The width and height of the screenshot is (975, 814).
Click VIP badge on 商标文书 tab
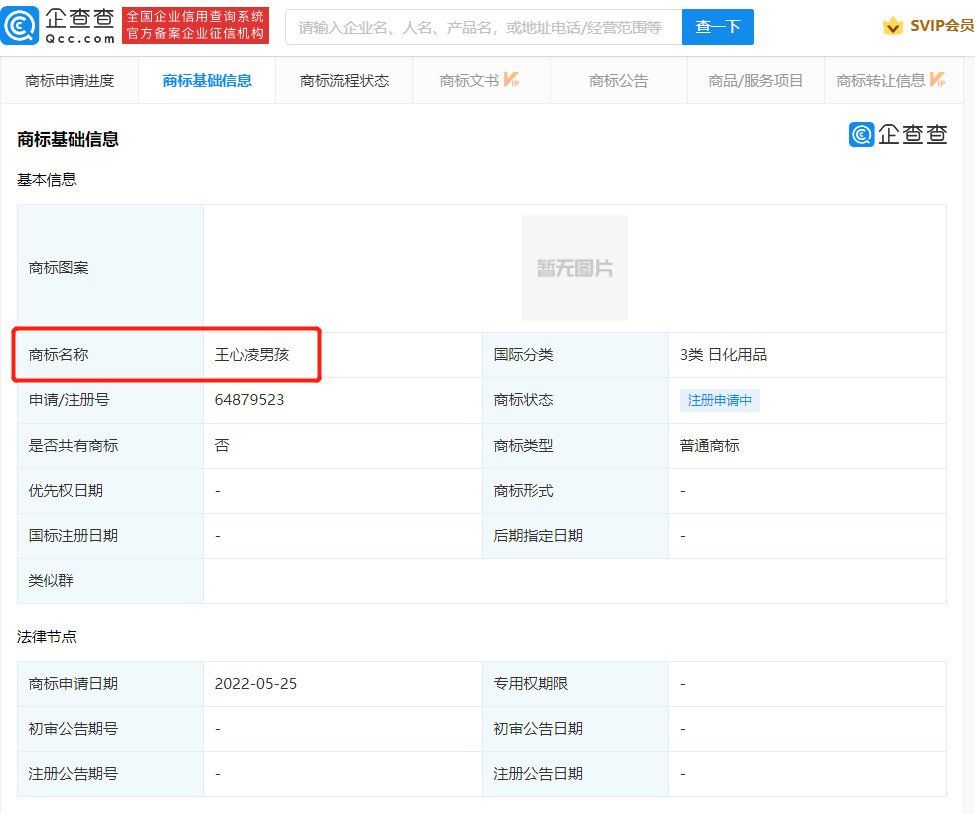(x=511, y=80)
